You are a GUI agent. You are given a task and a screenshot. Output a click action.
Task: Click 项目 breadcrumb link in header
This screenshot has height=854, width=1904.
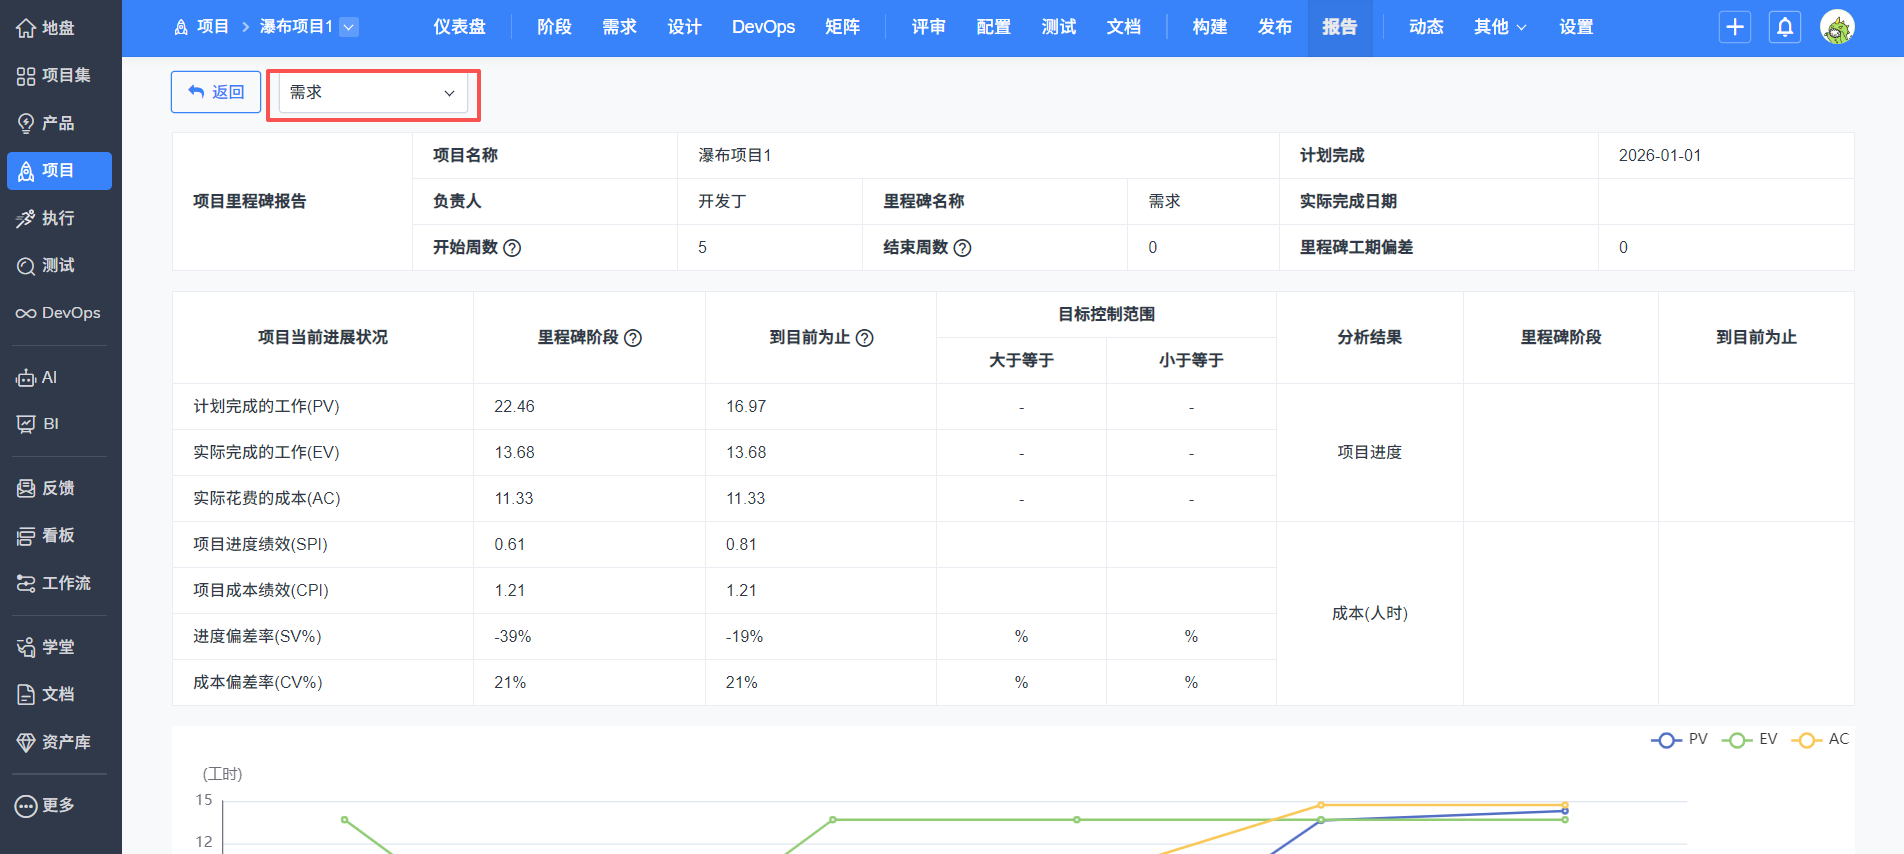click(202, 27)
